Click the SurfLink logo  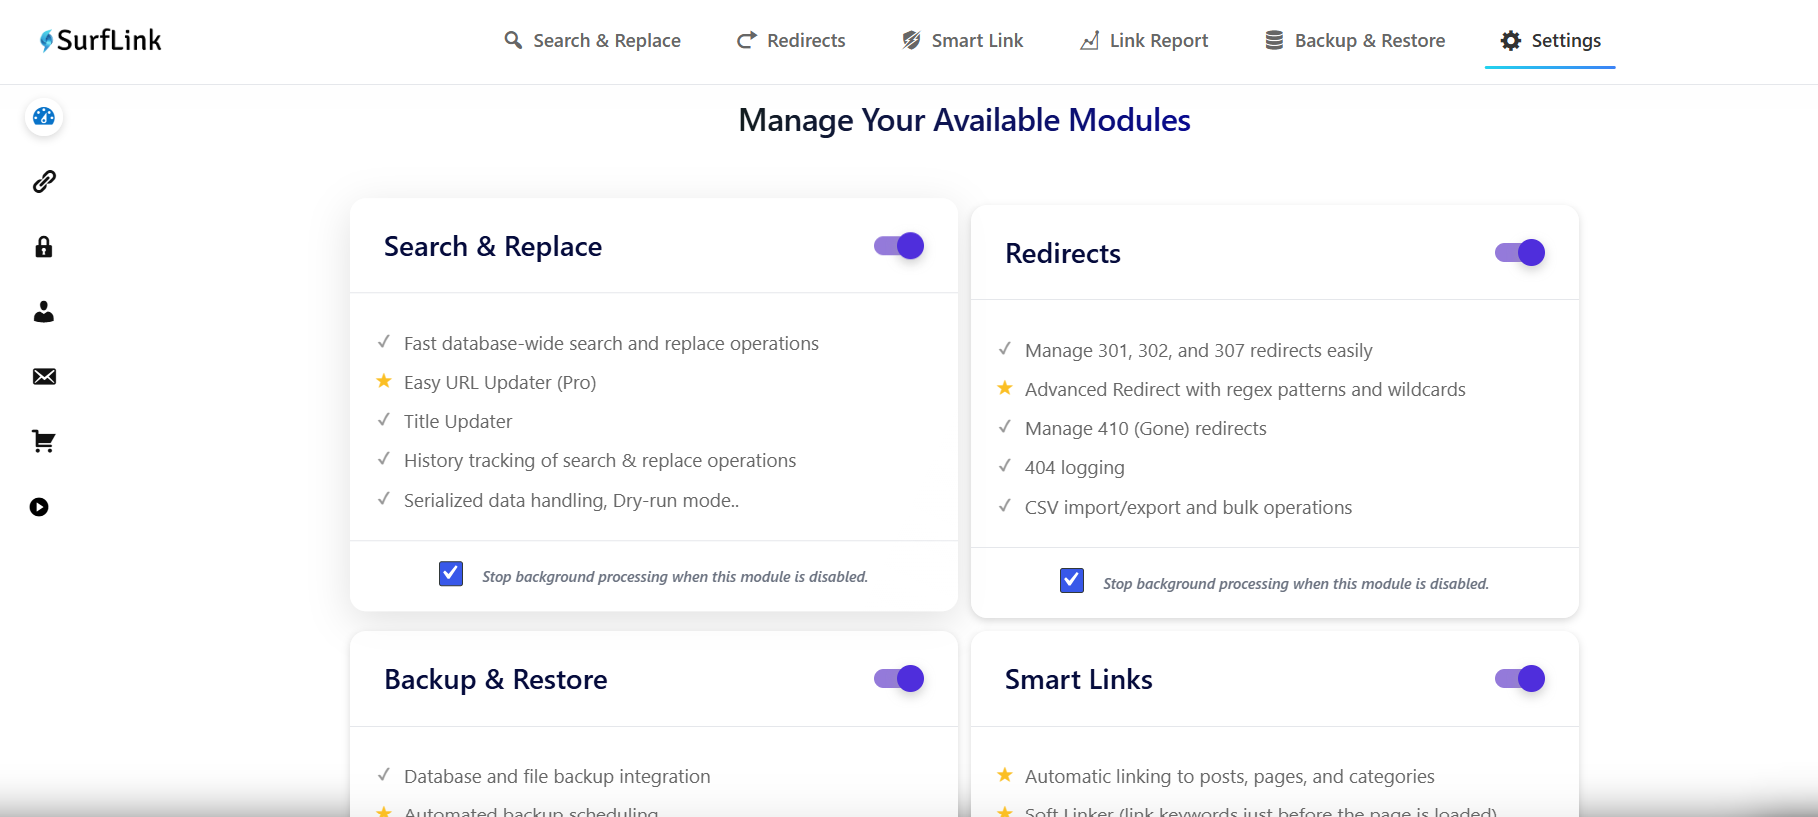click(100, 40)
